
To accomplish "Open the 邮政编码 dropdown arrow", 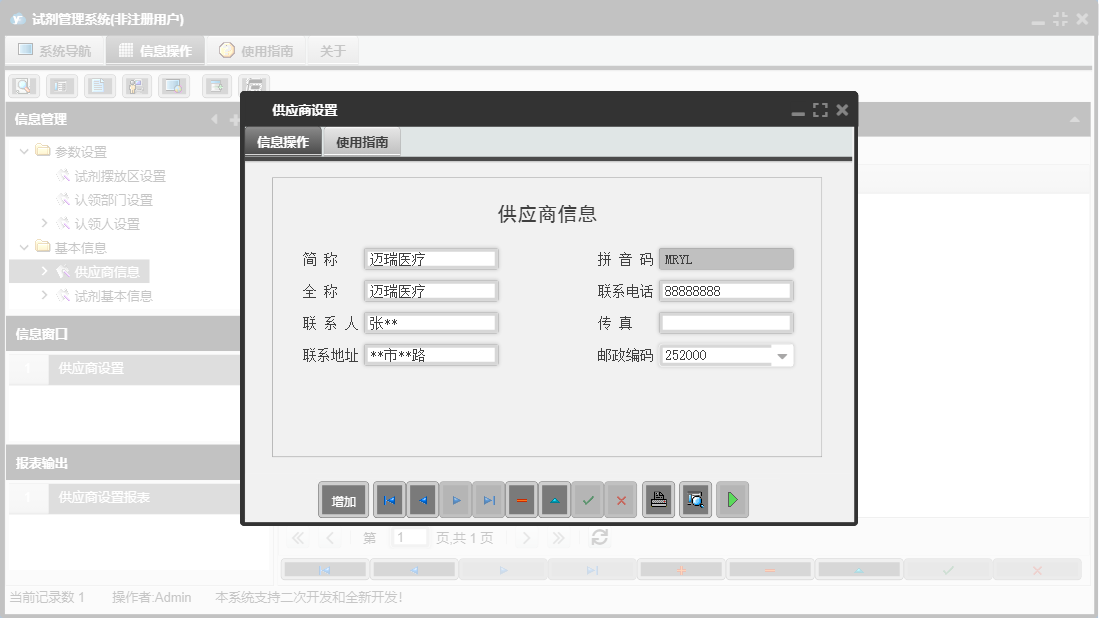I will tap(783, 355).
